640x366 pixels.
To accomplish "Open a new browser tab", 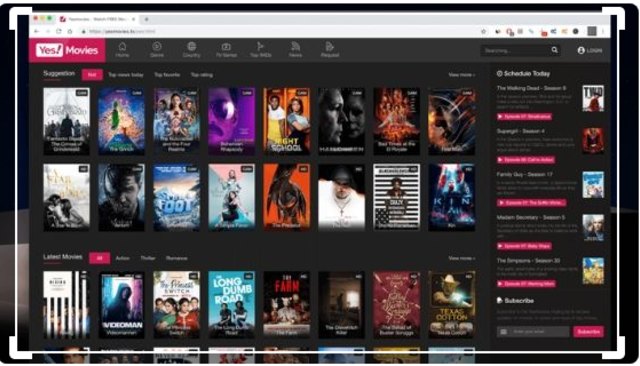I will tap(147, 19).
